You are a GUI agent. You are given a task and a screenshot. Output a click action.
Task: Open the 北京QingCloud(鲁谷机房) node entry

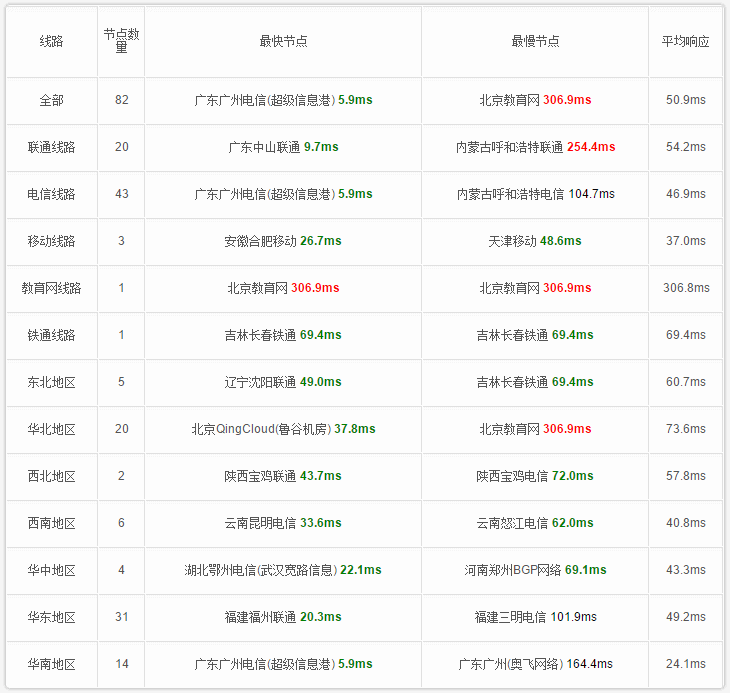[x=283, y=429]
